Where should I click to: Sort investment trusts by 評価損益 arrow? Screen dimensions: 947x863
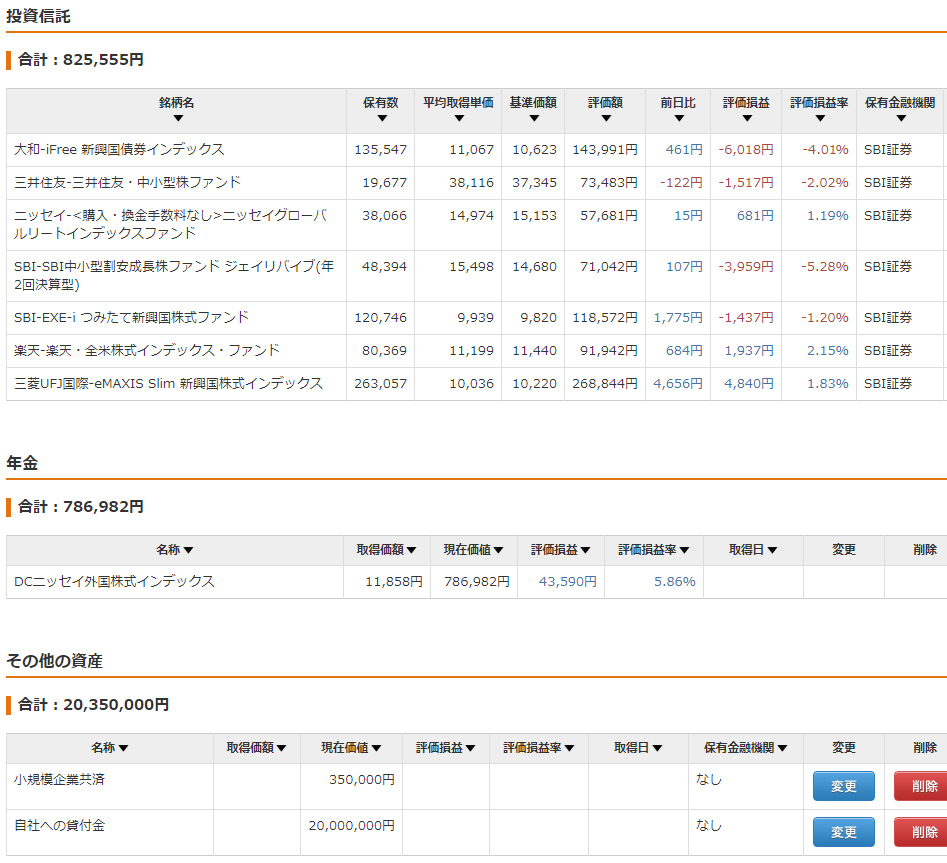pos(747,119)
